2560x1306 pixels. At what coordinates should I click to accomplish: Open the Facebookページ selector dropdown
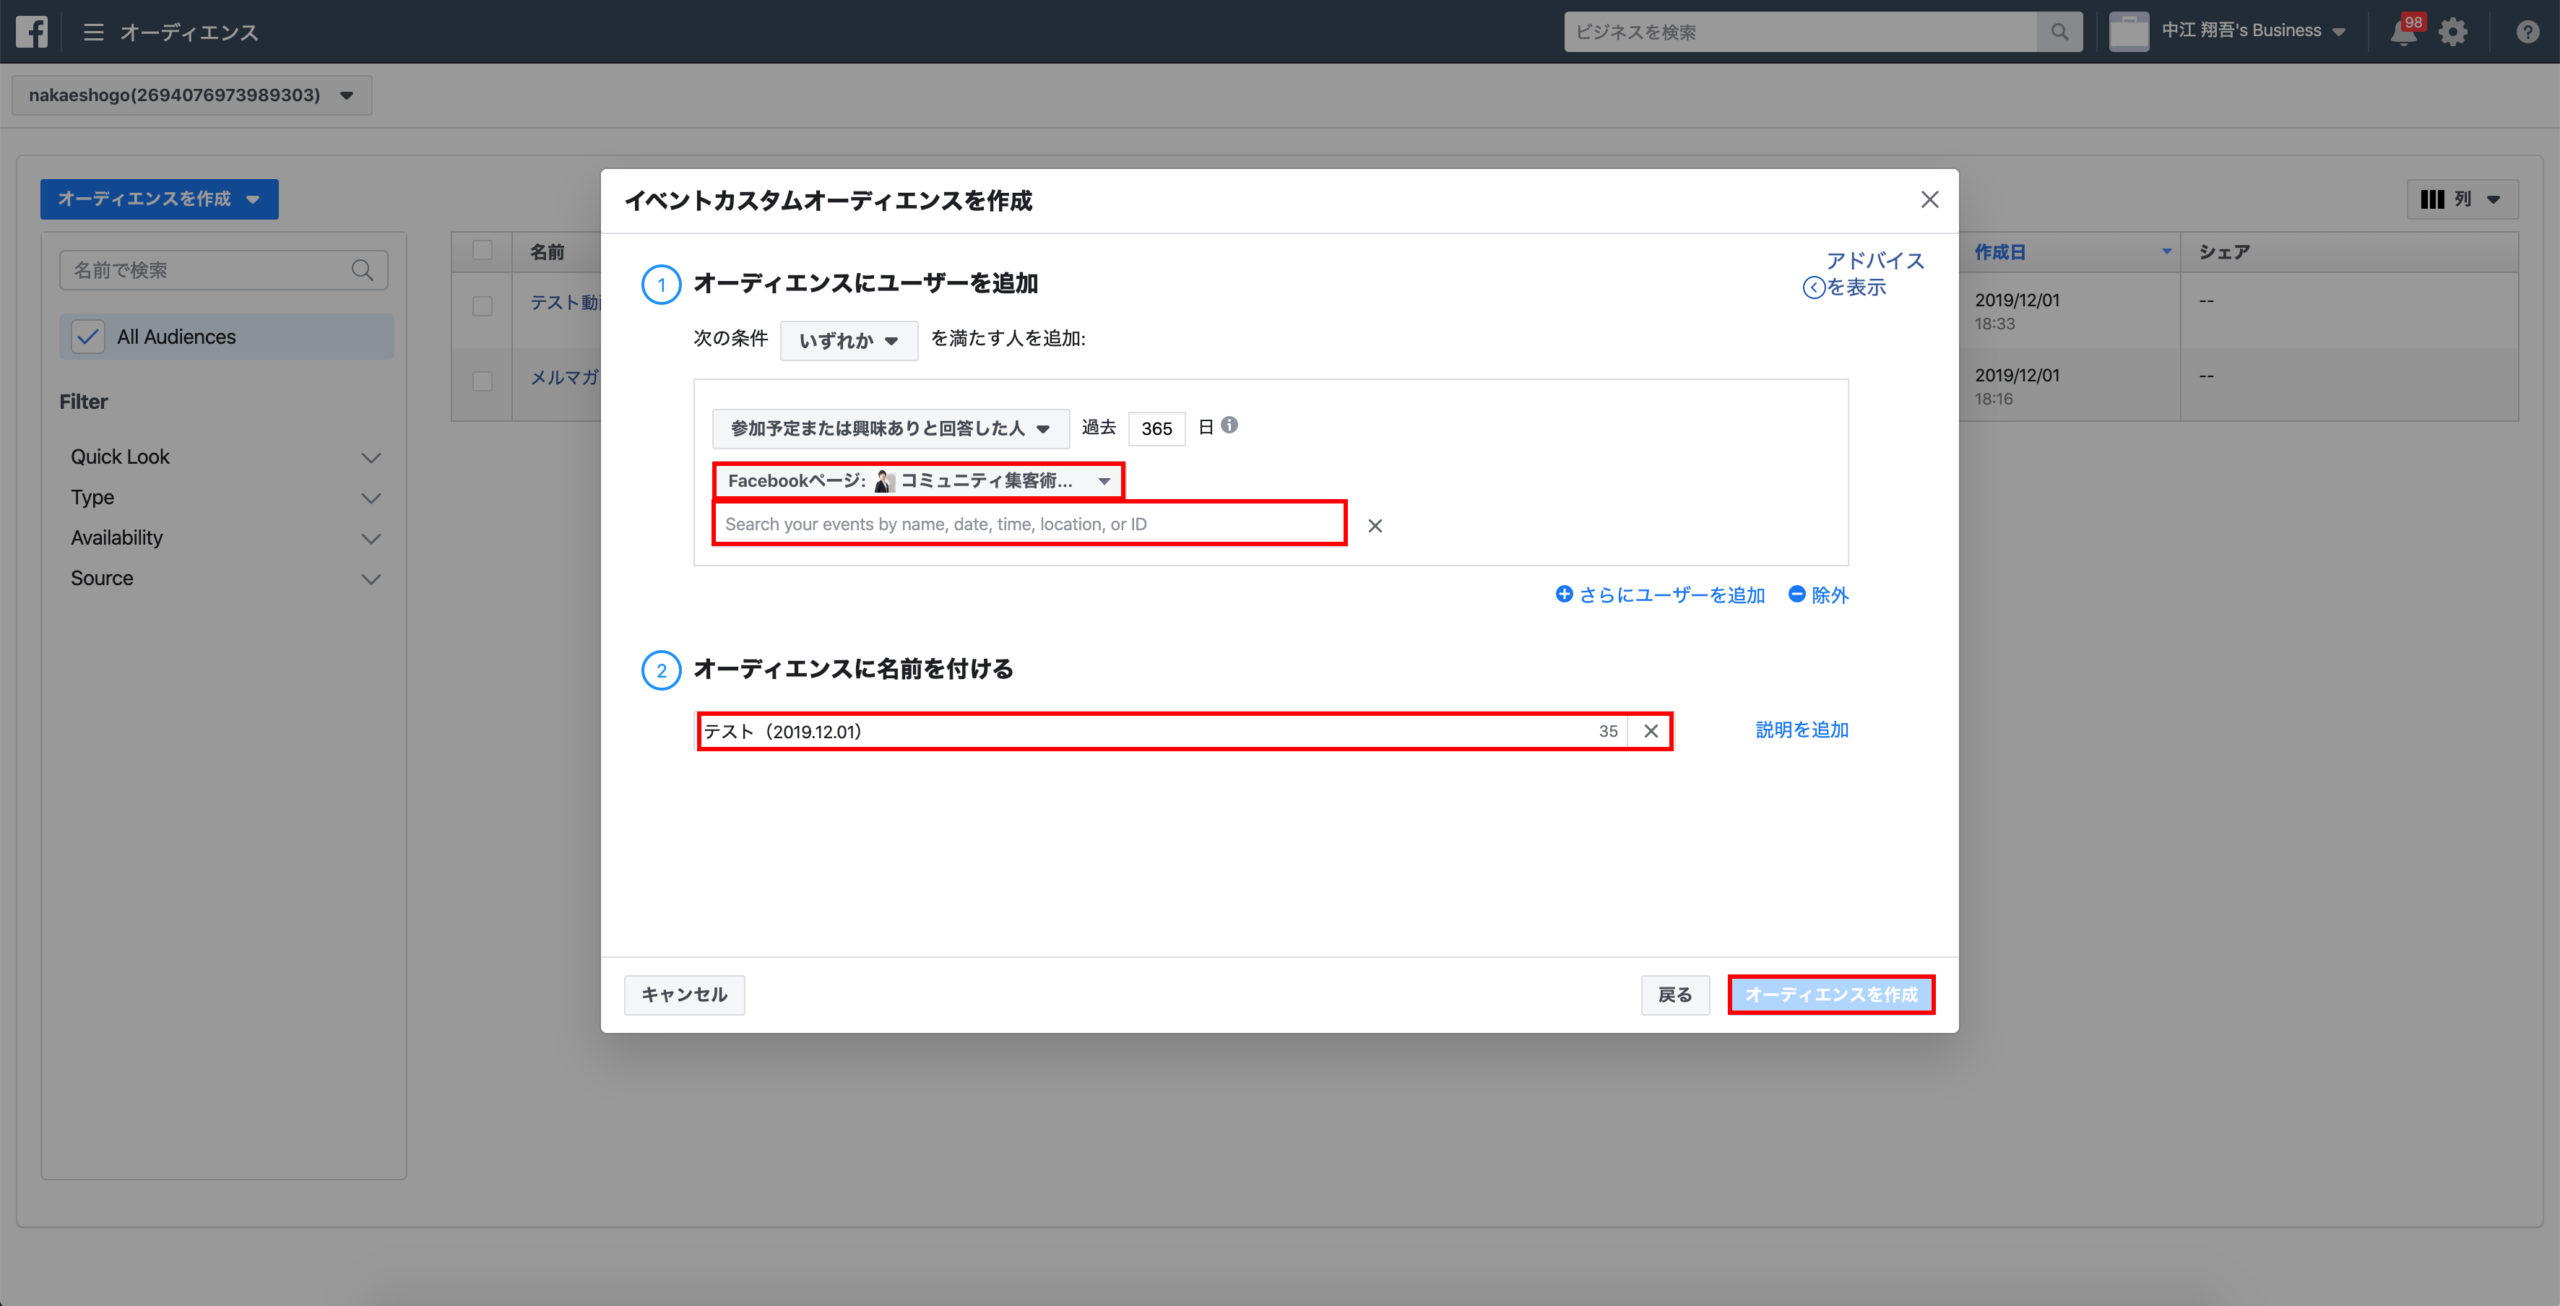pos(918,481)
